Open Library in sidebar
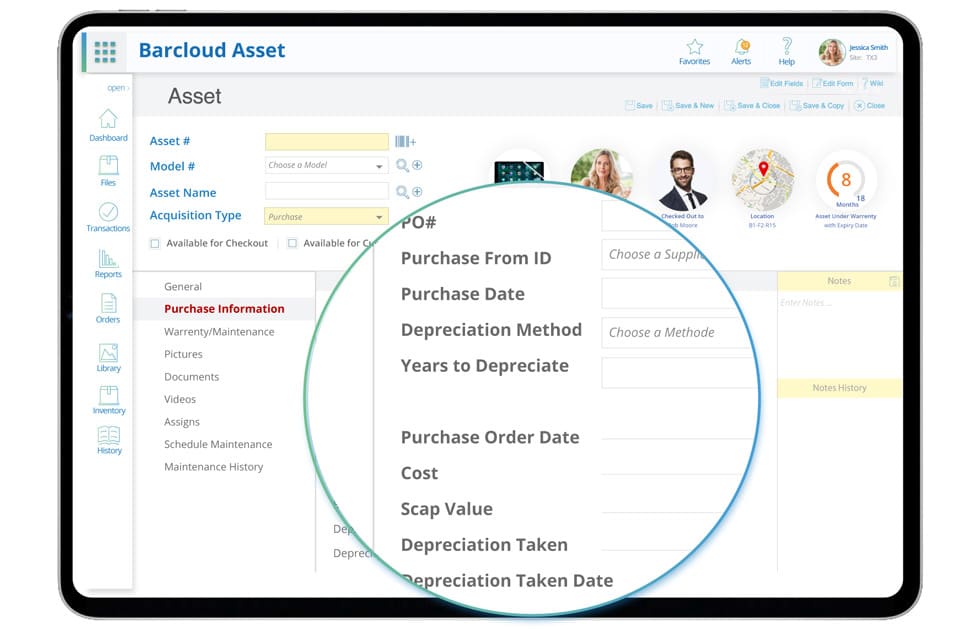 click(x=108, y=358)
